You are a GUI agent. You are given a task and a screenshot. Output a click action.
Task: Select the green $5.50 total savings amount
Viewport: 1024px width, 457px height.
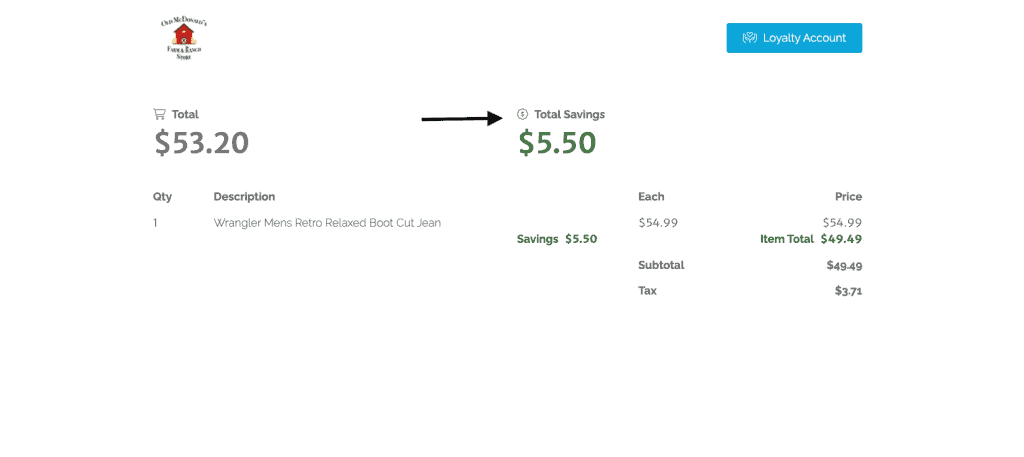(x=557, y=142)
